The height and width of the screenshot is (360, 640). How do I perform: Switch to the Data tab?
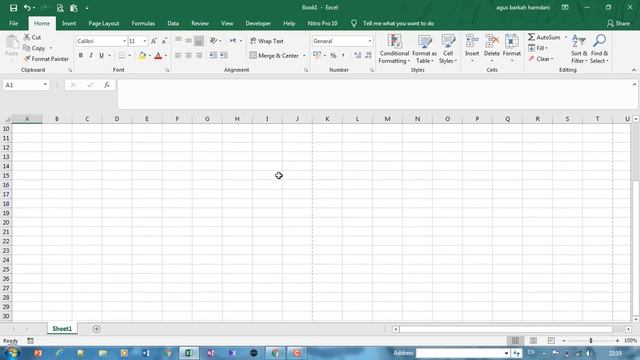[173, 23]
